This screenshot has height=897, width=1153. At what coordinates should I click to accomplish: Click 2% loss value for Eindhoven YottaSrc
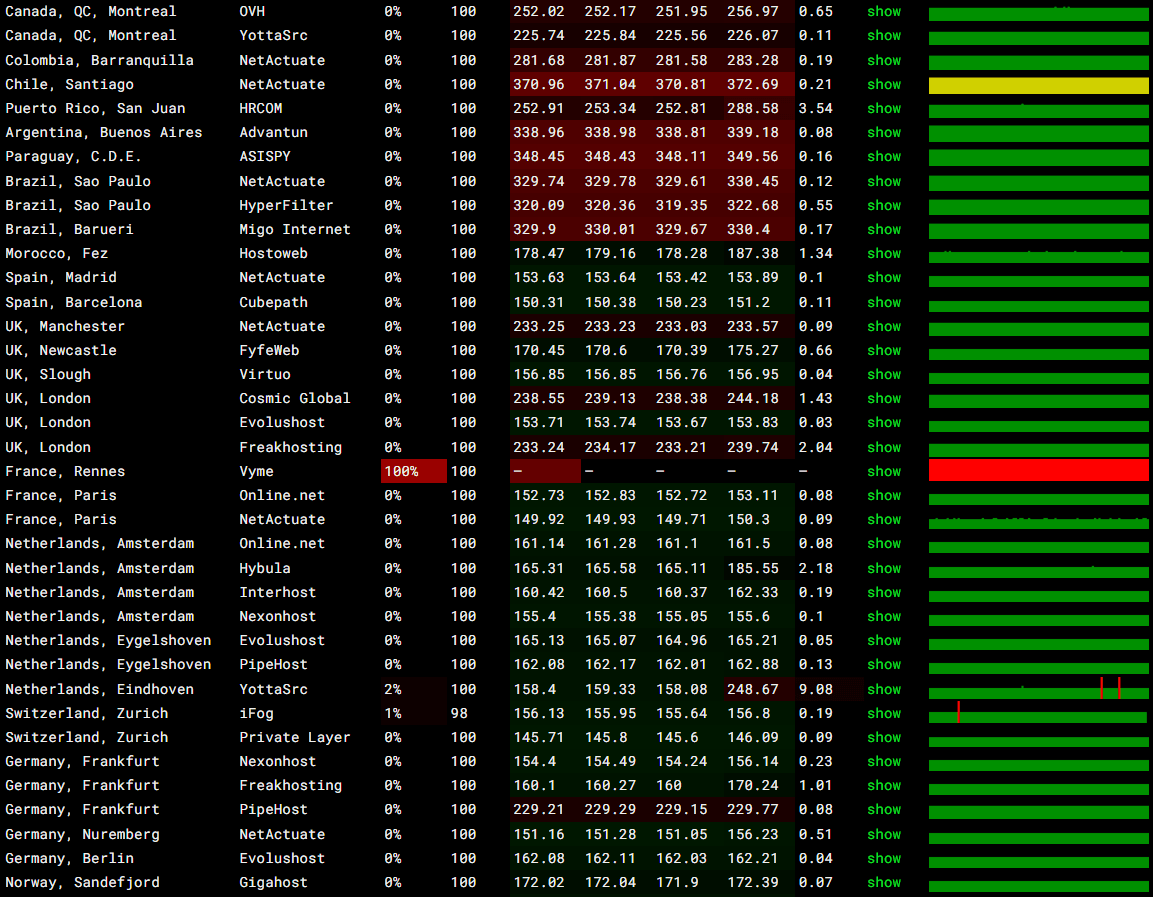[x=393, y=690]
